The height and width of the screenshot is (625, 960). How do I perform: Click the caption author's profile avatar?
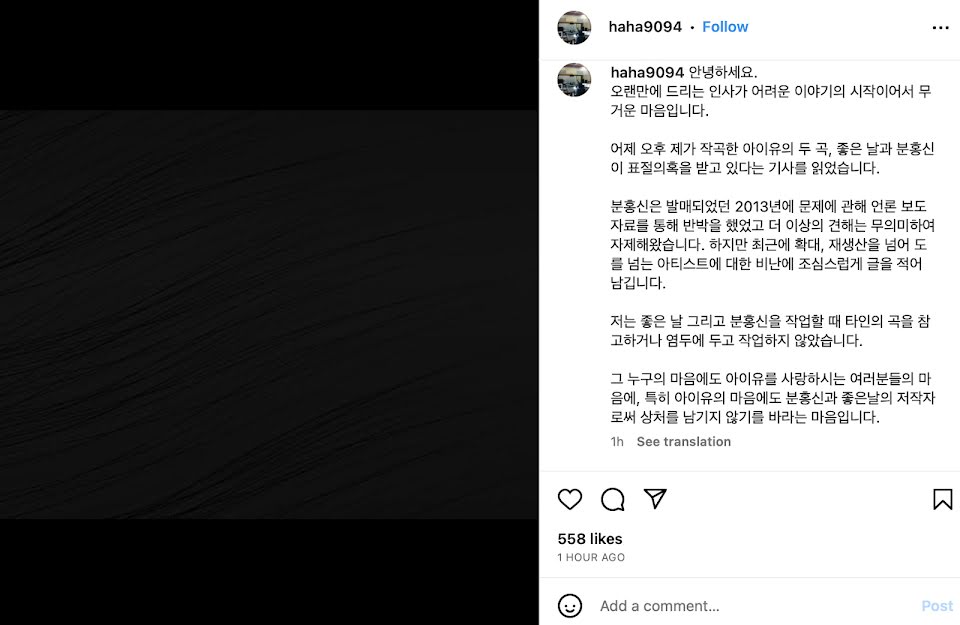574,80
